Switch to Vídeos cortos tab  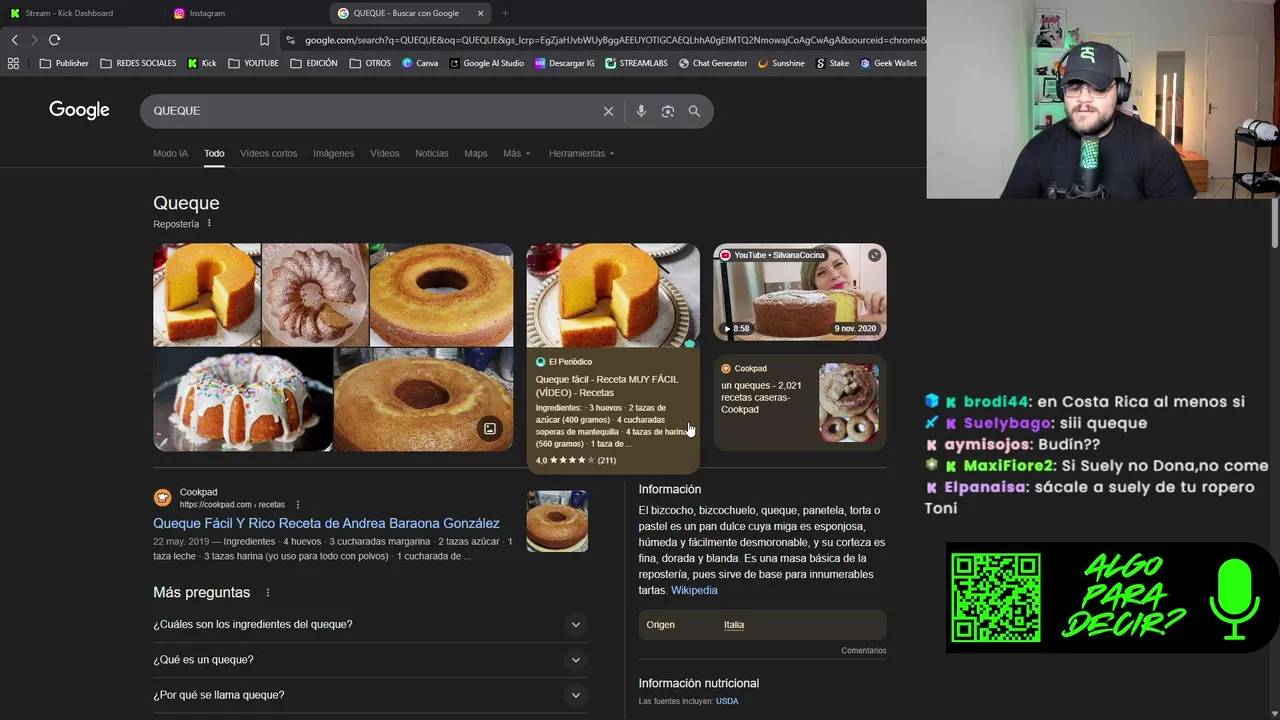click(268, 153)
